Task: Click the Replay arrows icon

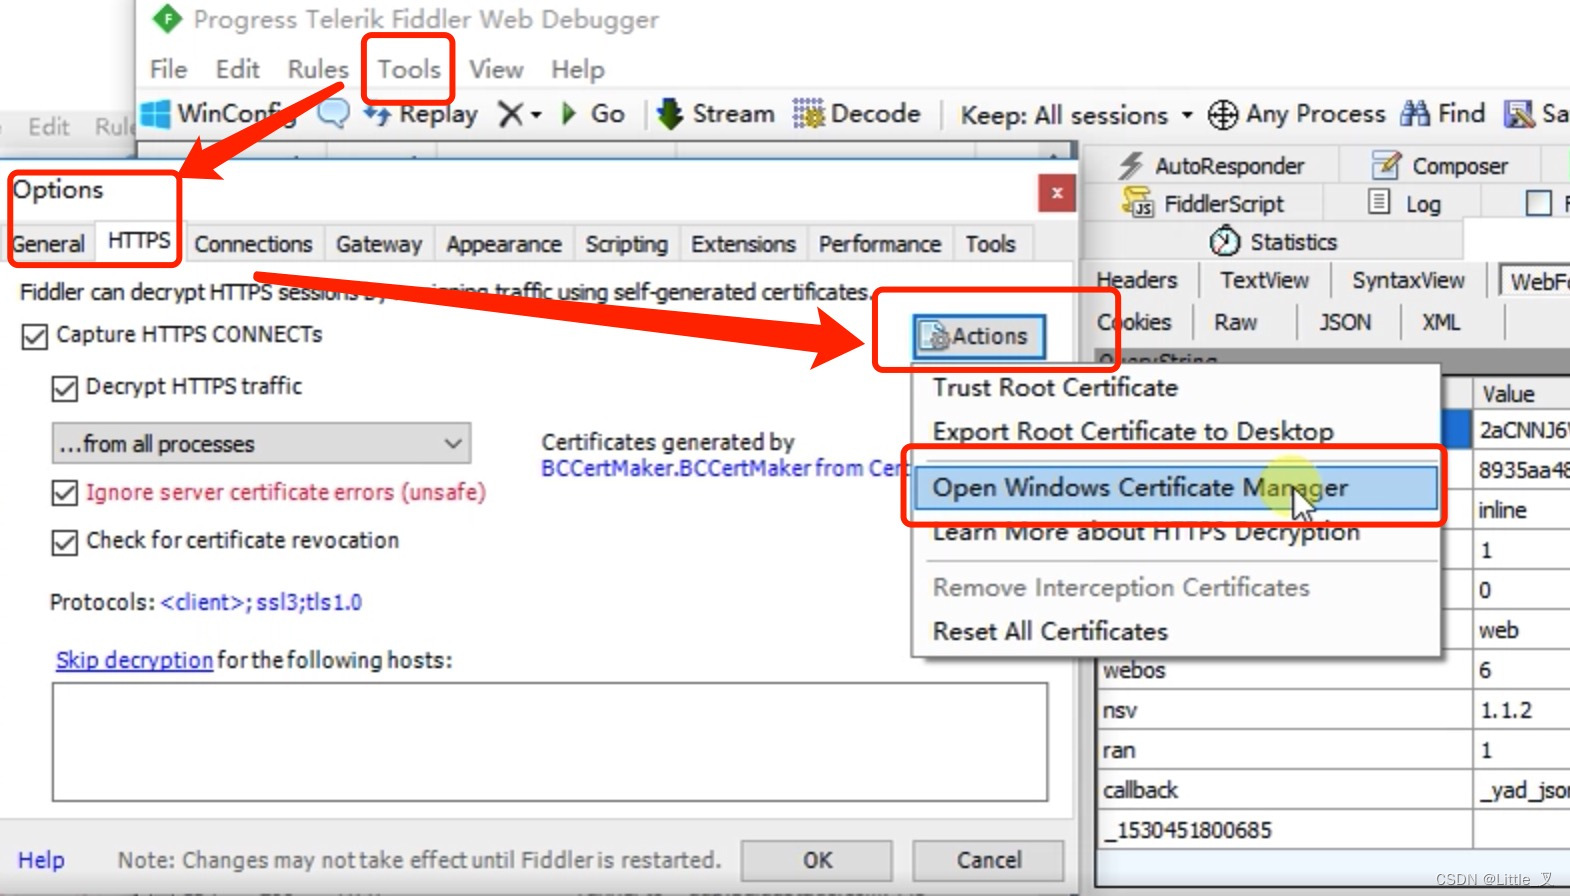Action: click(x=377, y=114)
